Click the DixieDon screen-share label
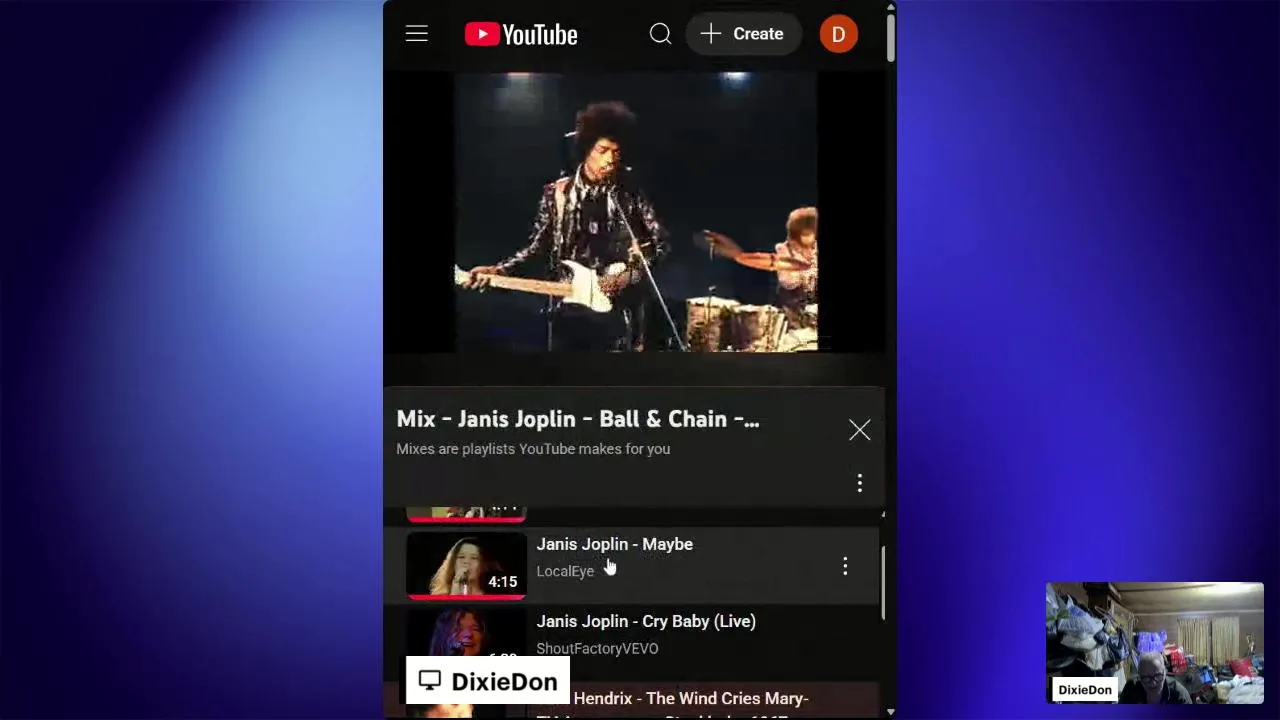 pos(488,681)
